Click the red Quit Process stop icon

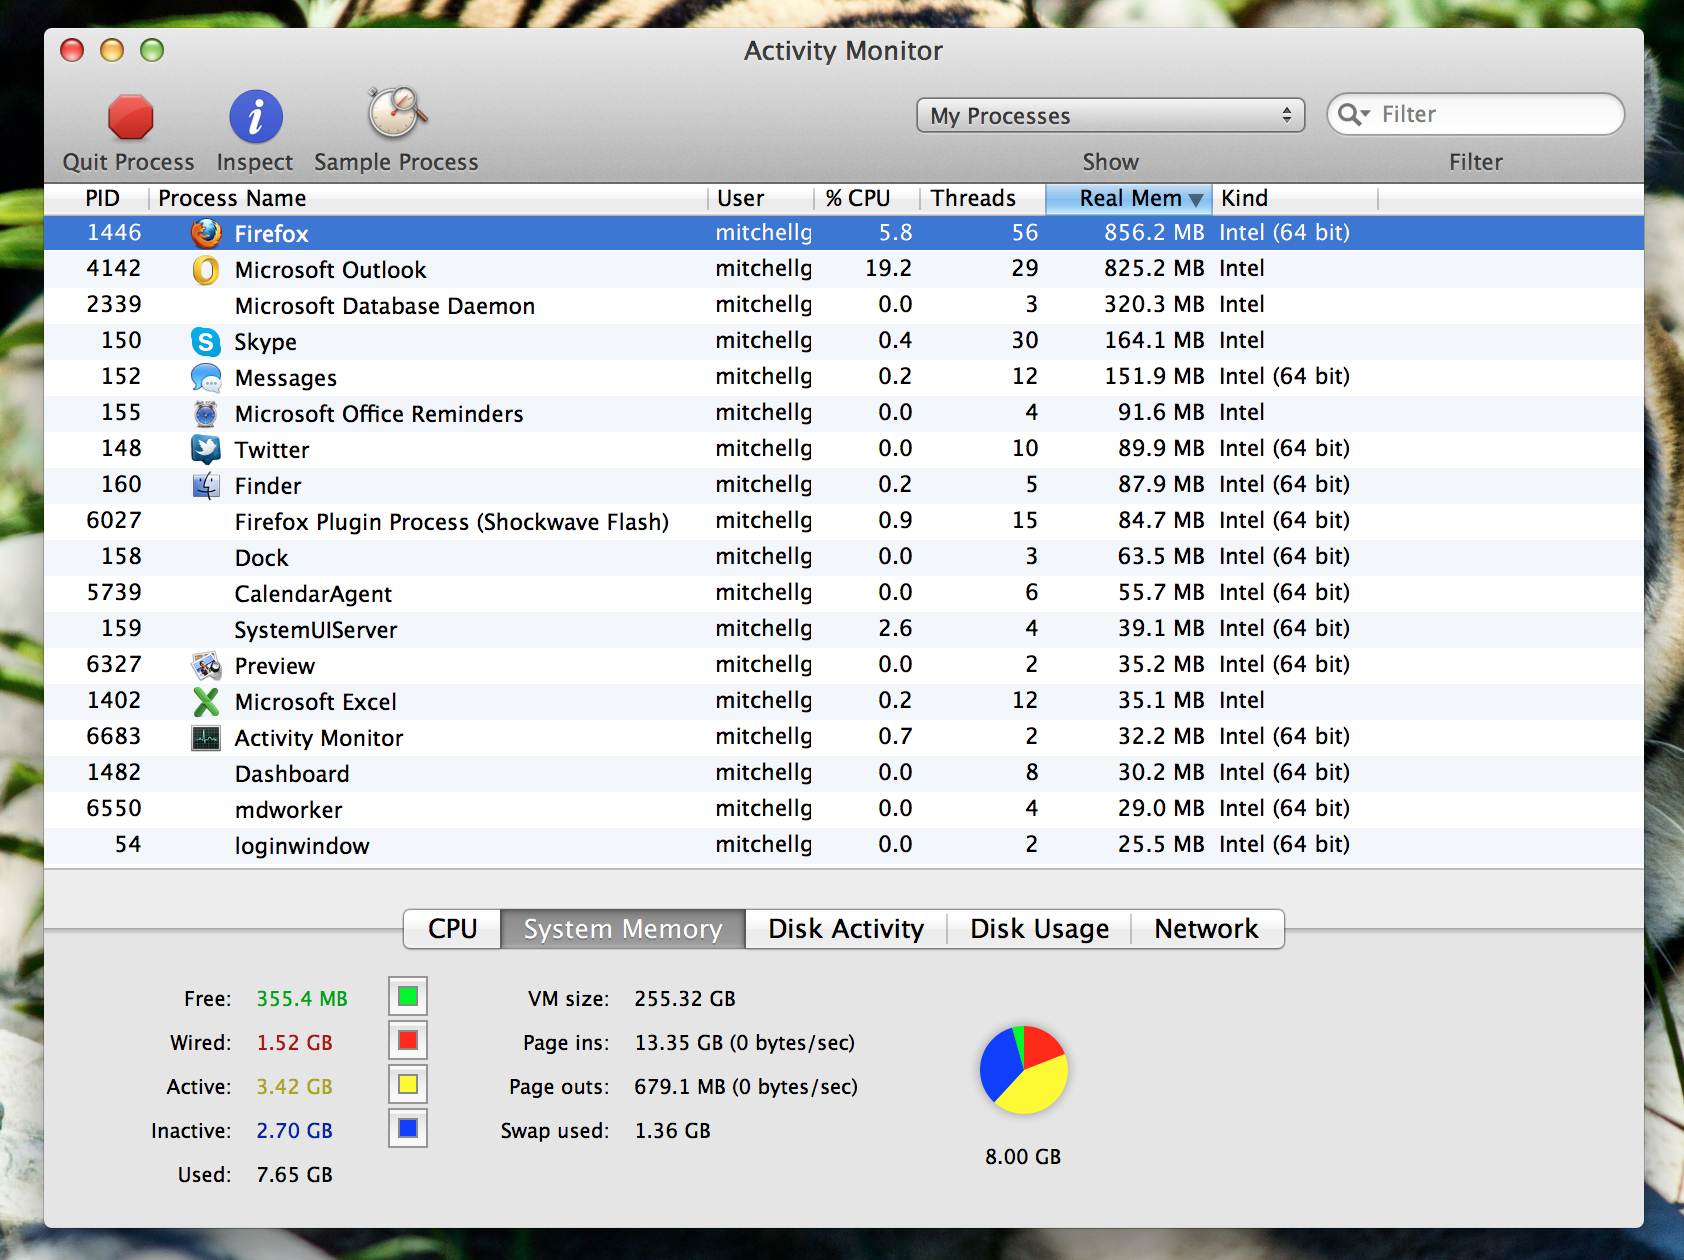pos(131,117)
